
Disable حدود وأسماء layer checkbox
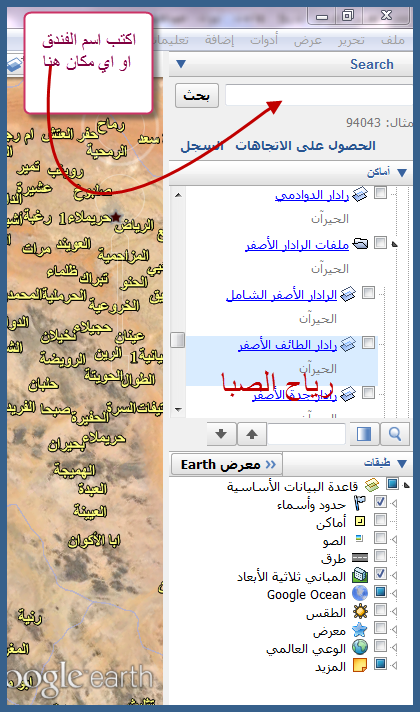[x=380, y=502]
